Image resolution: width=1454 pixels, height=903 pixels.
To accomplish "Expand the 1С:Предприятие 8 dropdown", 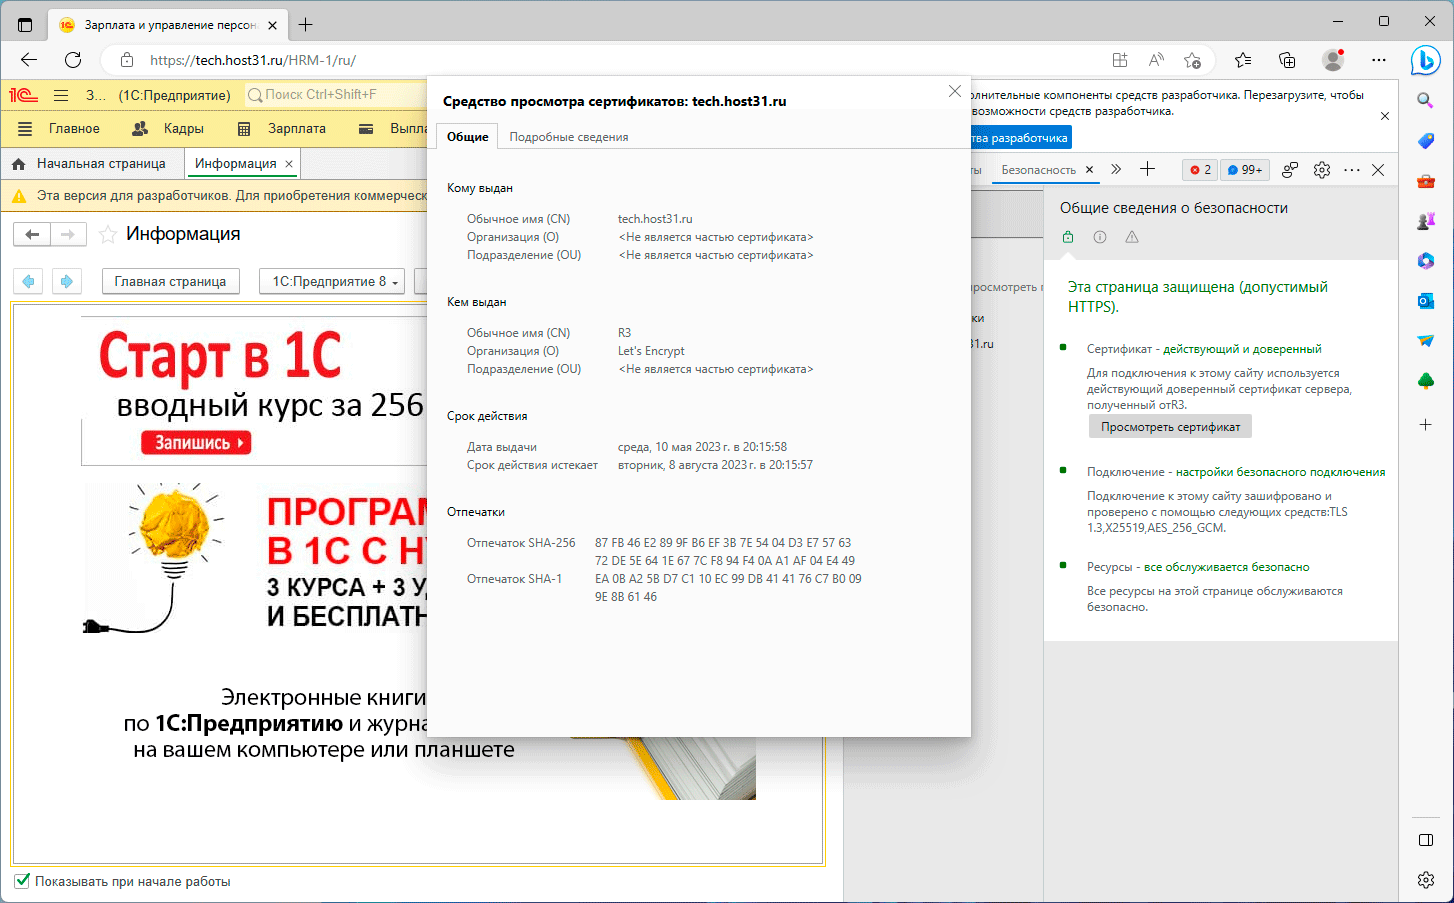I will point(331,282).
